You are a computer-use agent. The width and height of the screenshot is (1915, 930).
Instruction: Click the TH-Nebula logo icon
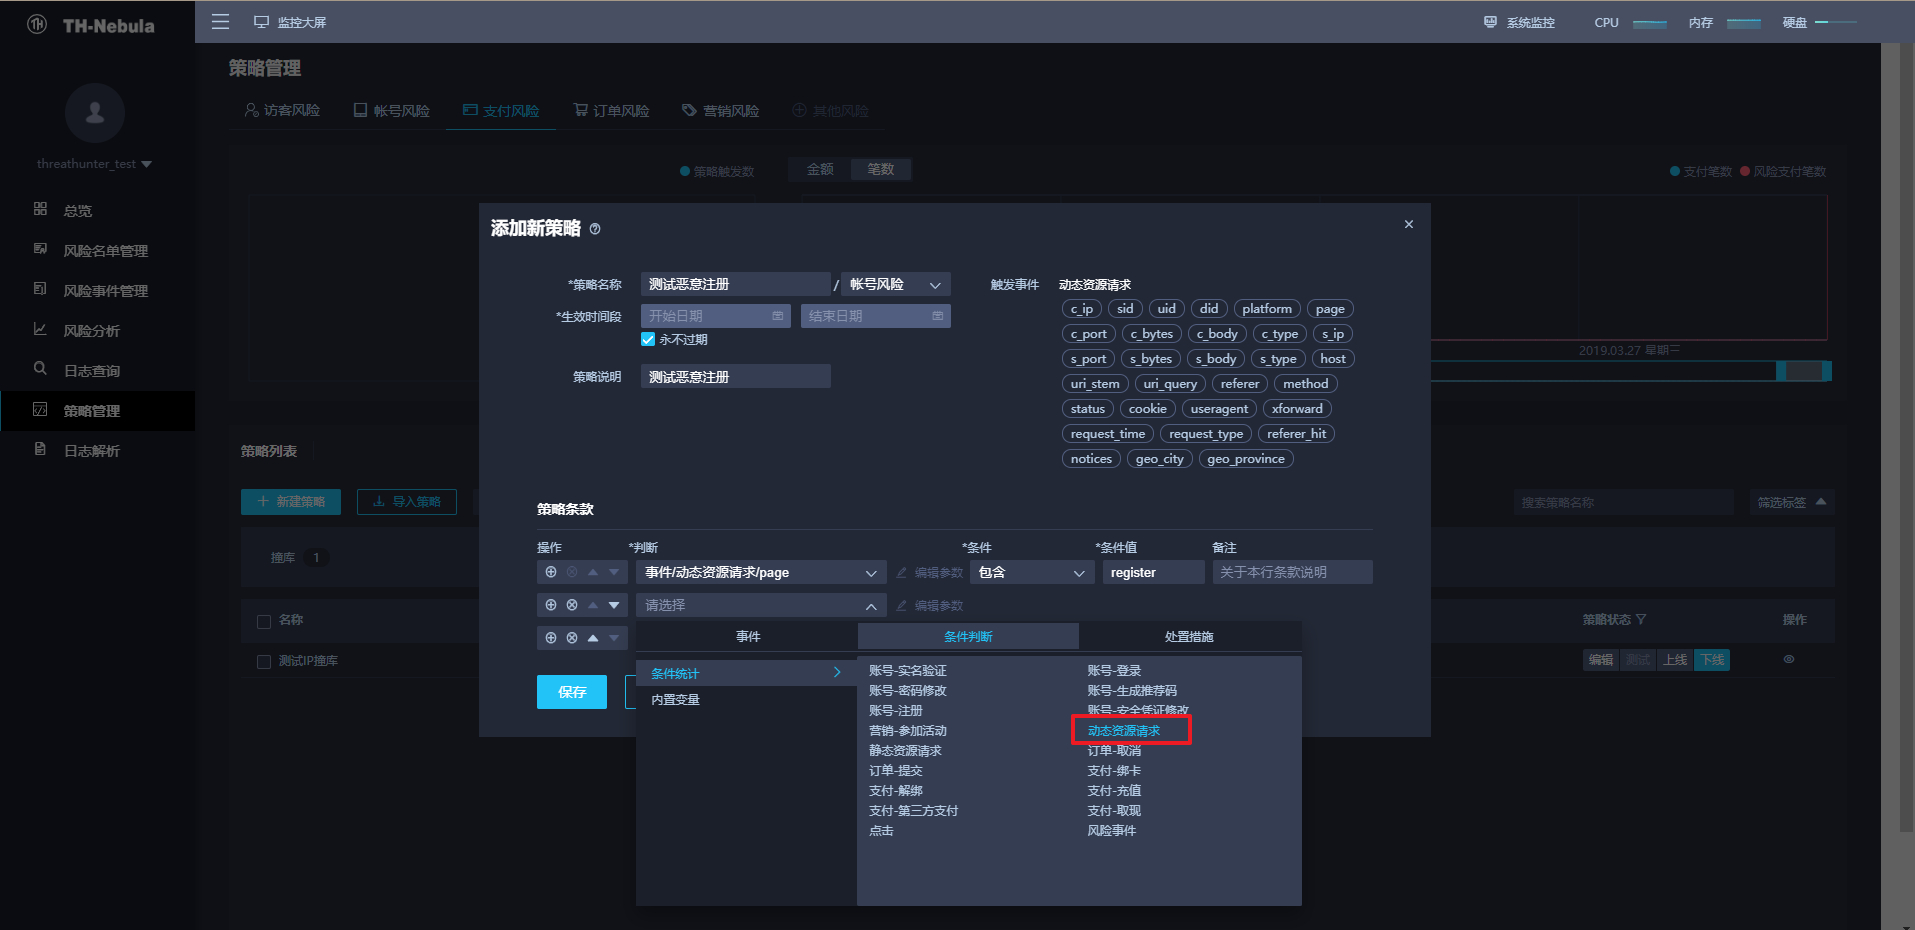tap(37, 25)
